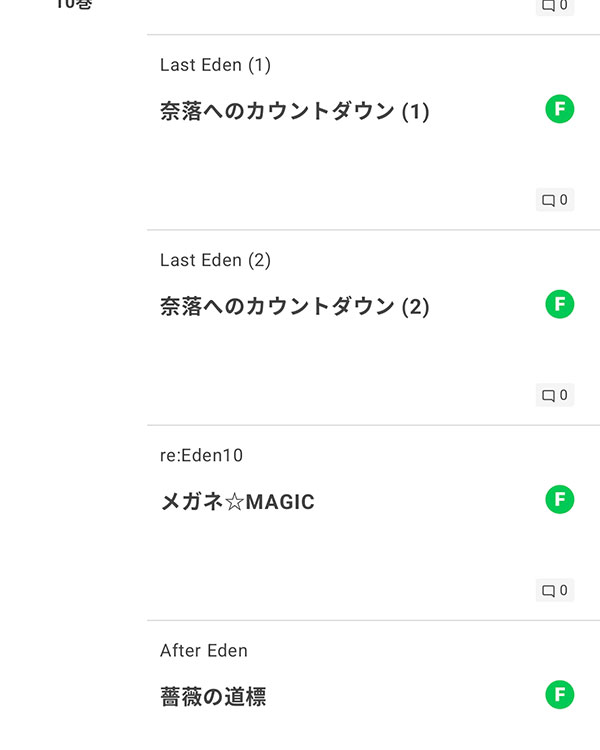Click green F badge for 奈落へのカウントダウン (2)
This screenshot has height=750, width=600.
click(x=560, y=305)
